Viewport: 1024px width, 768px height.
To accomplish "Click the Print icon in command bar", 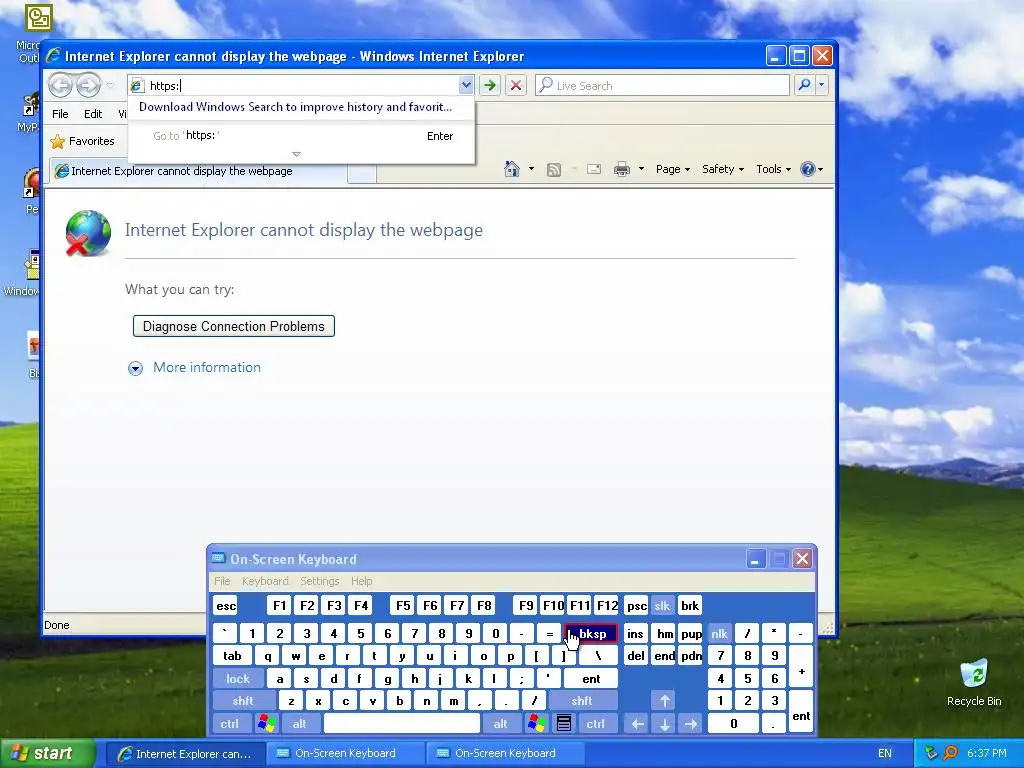I will point(622,169).
